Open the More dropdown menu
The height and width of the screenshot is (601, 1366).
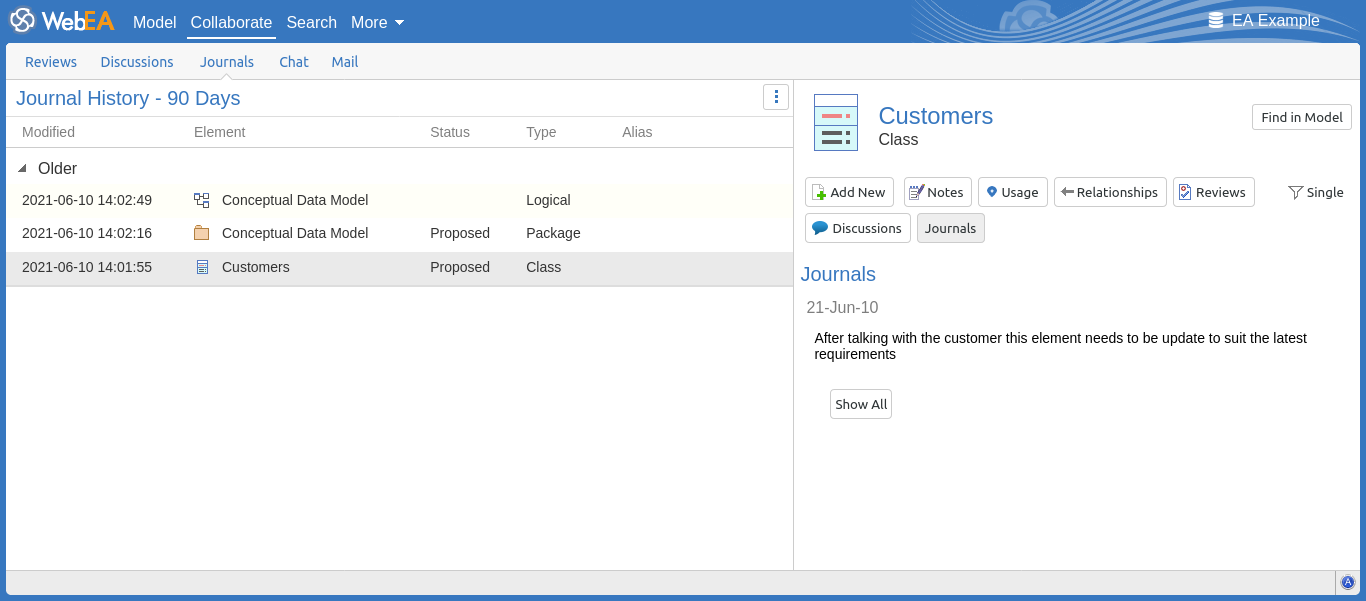tap(377, 22)
